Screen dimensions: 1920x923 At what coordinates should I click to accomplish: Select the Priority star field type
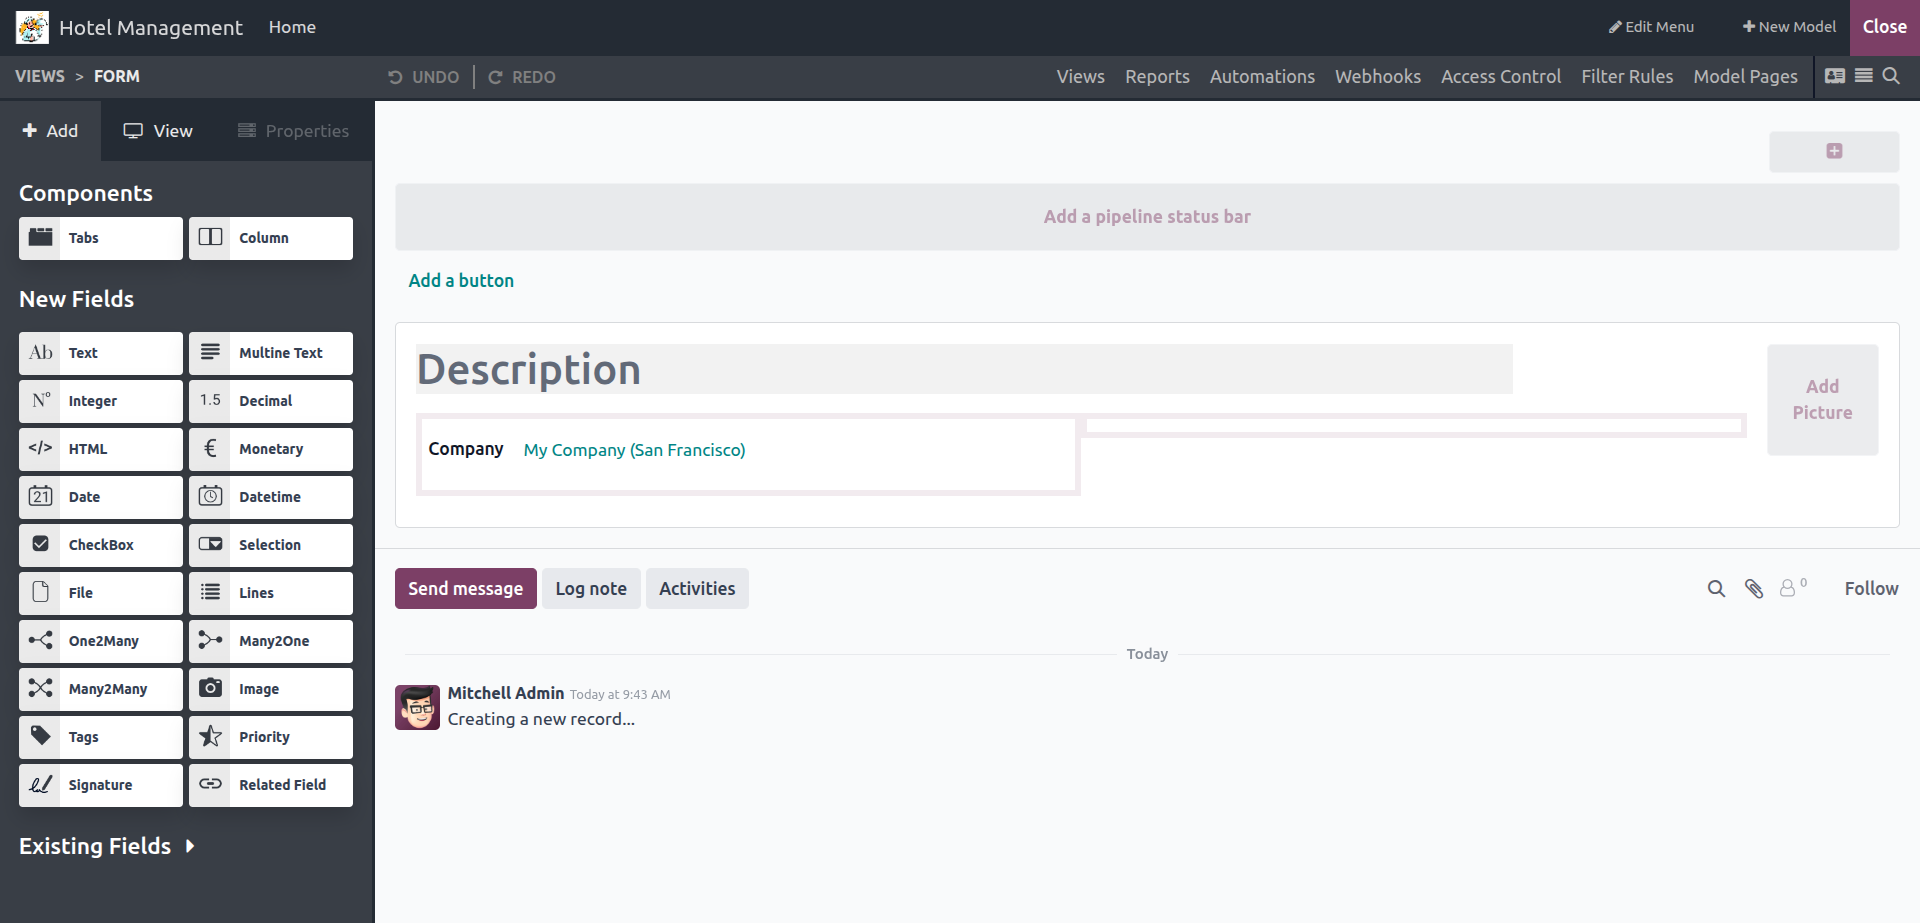(271, 737)
